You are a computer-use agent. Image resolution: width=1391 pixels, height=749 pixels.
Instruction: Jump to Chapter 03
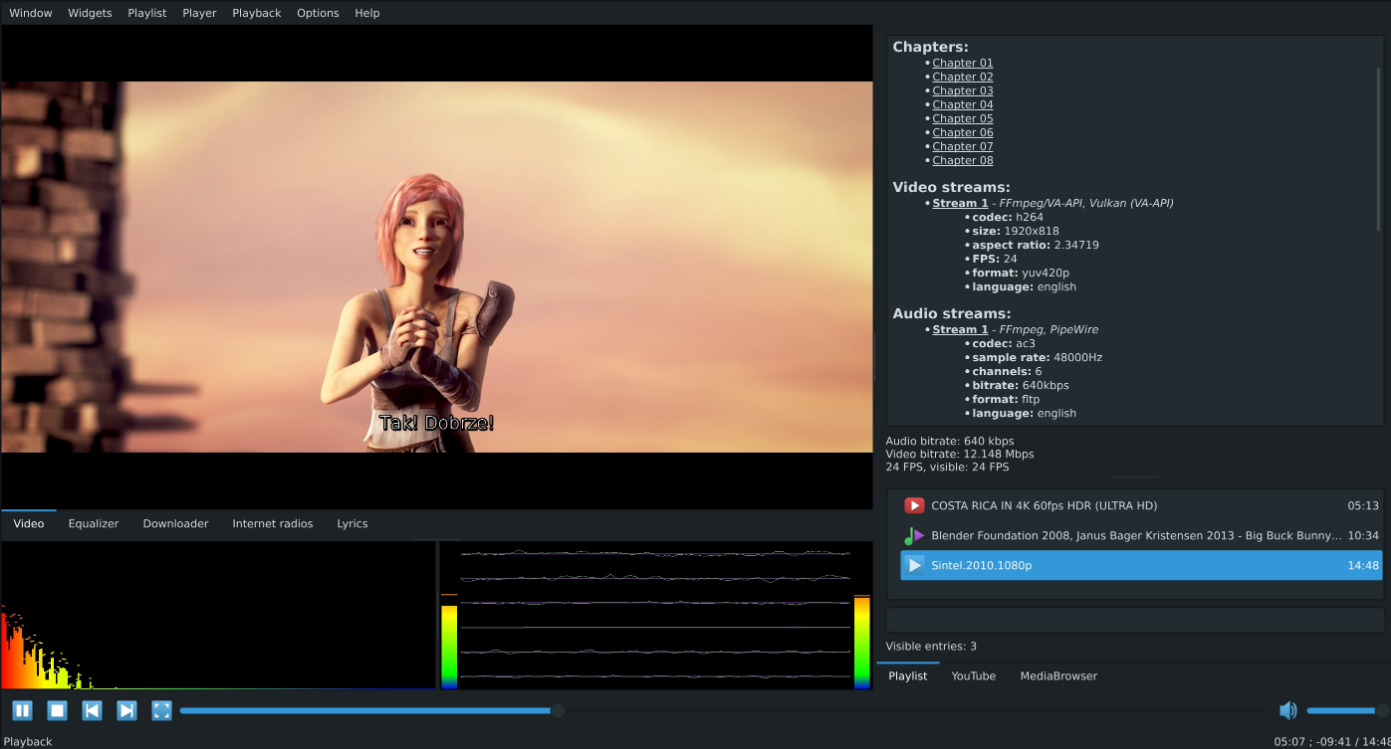(962, 90)
